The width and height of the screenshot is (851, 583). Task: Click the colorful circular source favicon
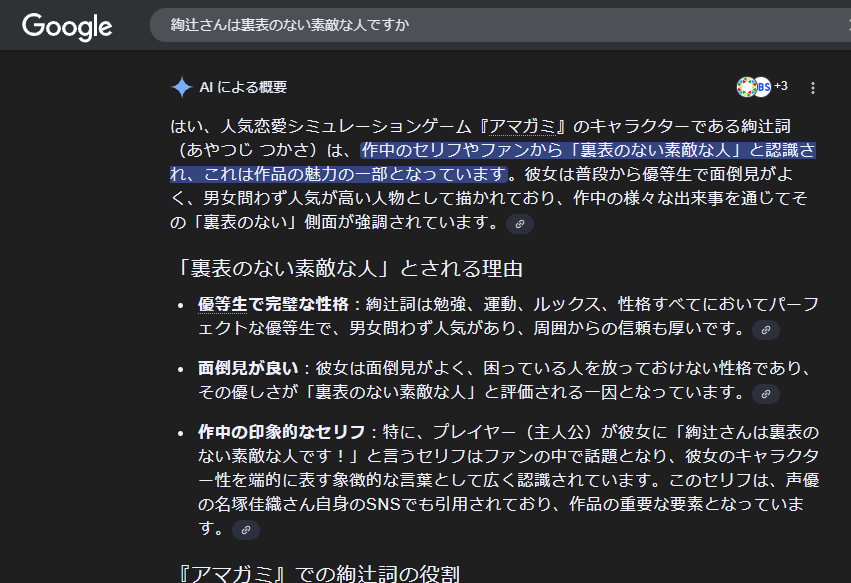(x=746, y=87)
